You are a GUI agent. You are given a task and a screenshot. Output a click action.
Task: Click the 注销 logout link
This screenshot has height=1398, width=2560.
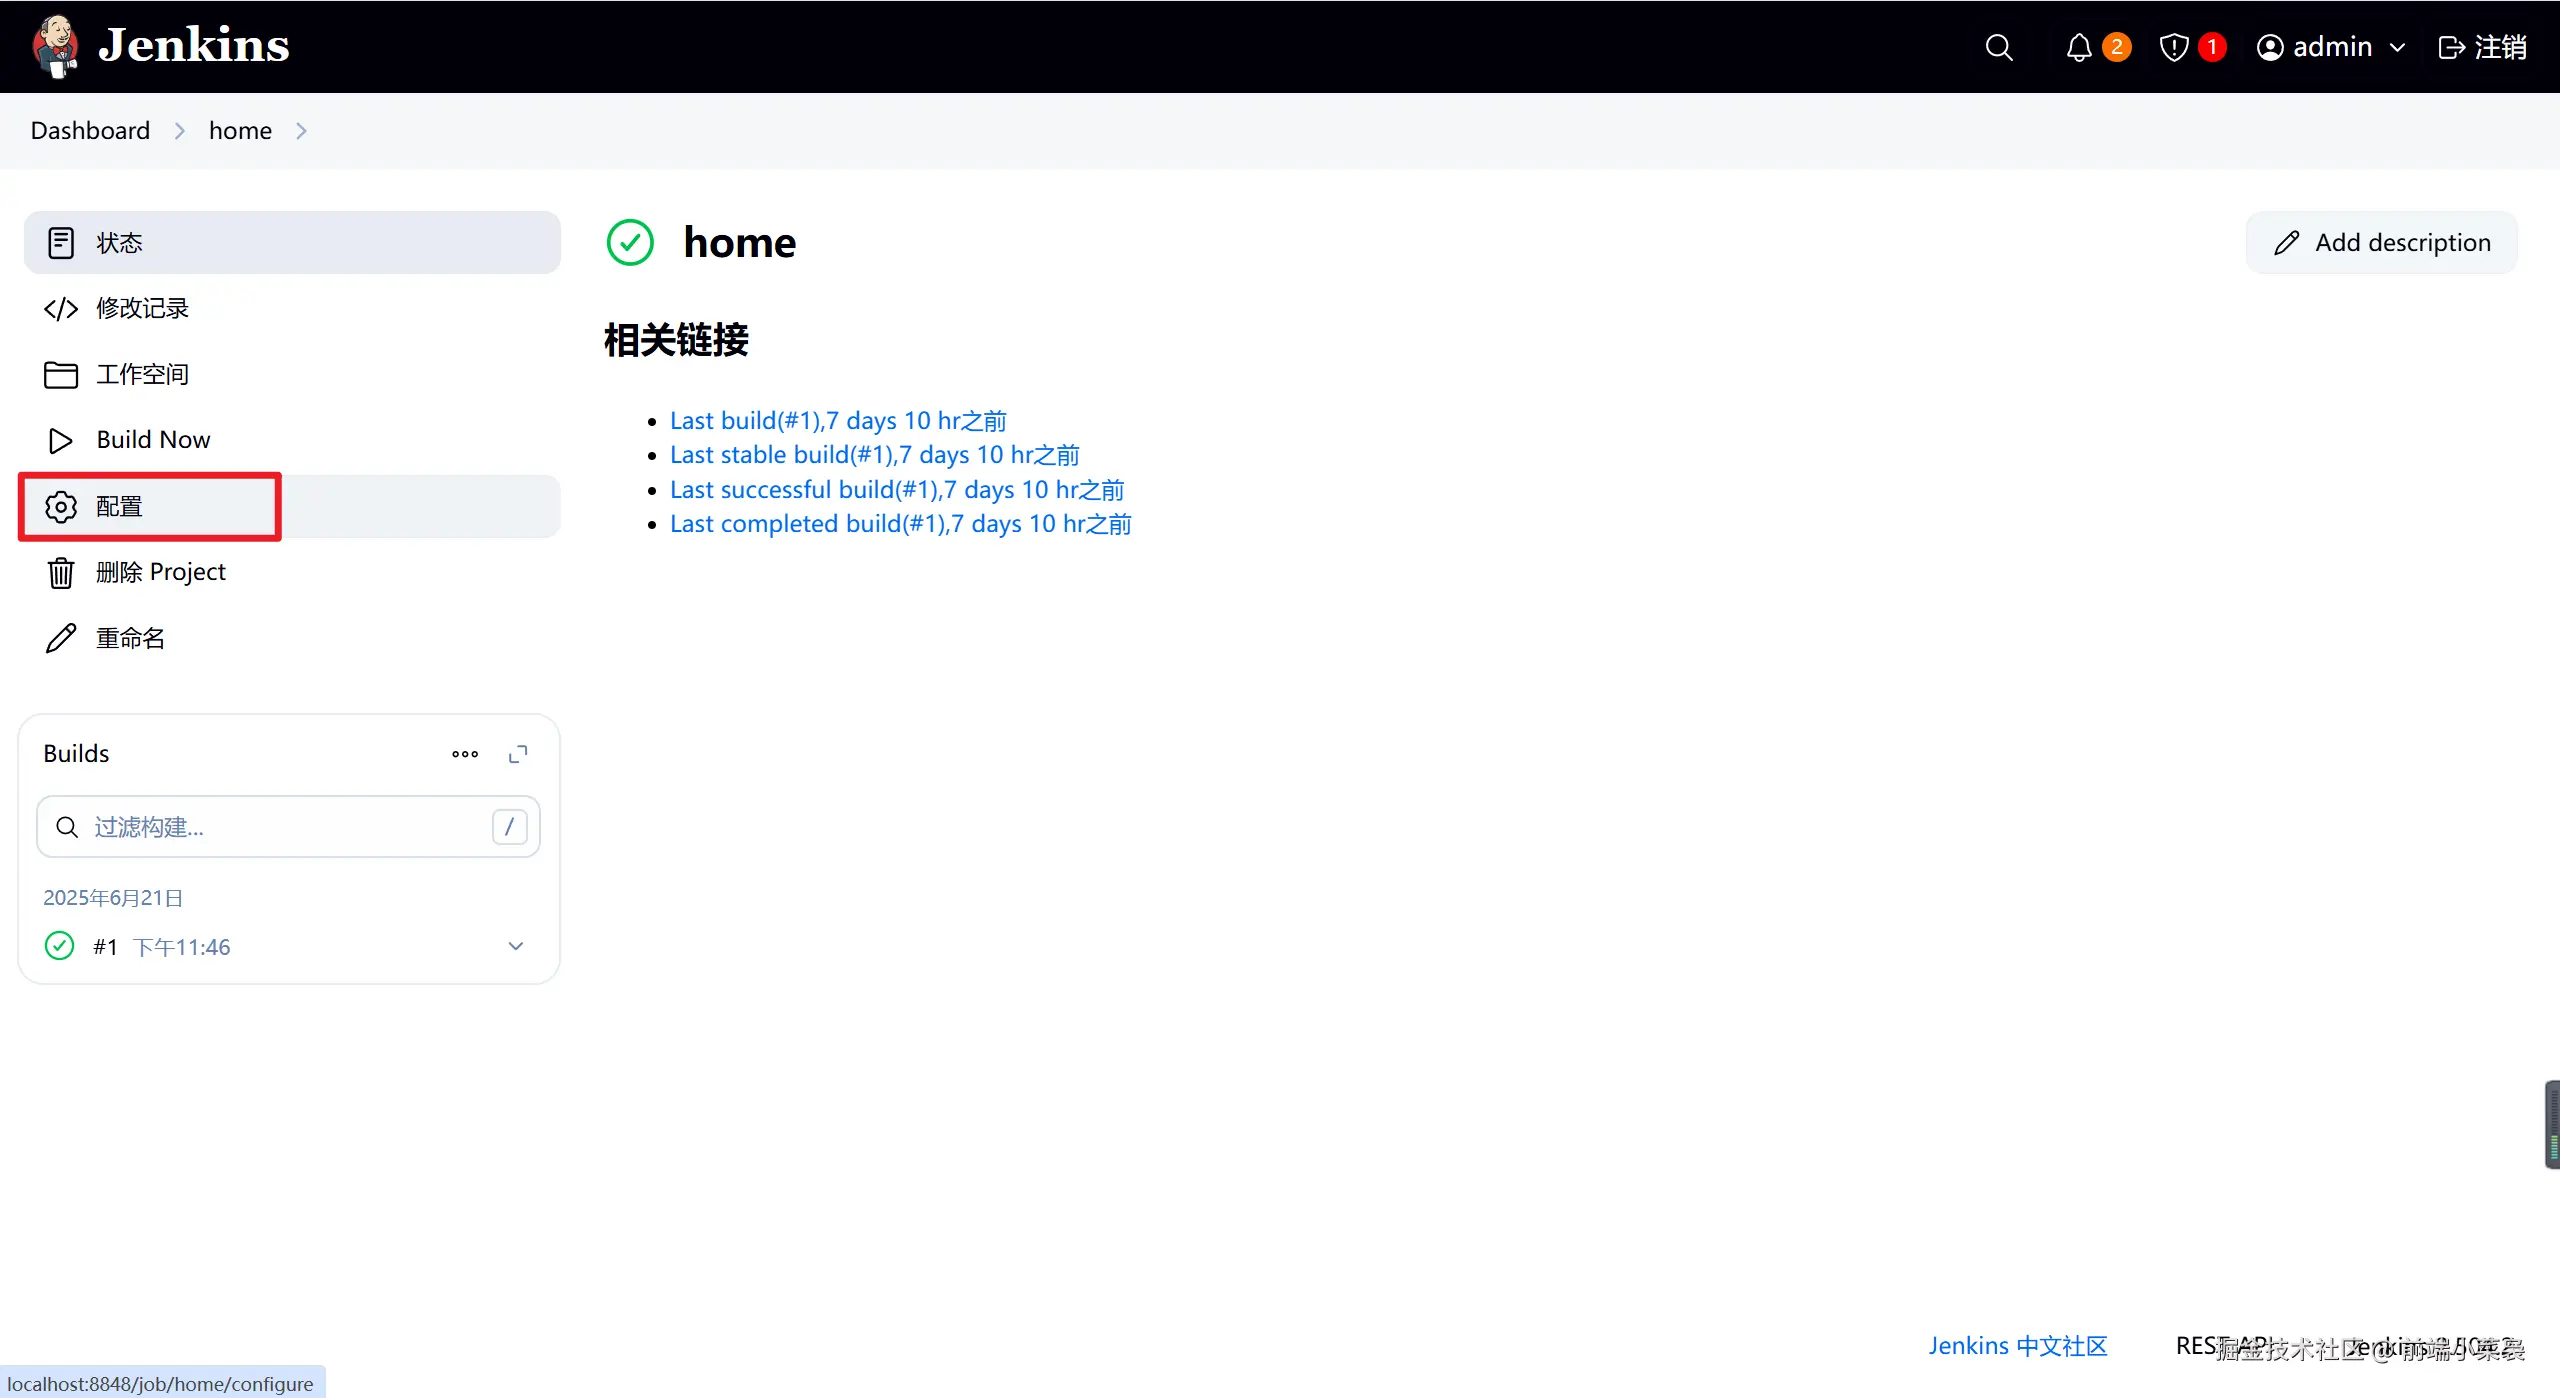pos(2483,47)
